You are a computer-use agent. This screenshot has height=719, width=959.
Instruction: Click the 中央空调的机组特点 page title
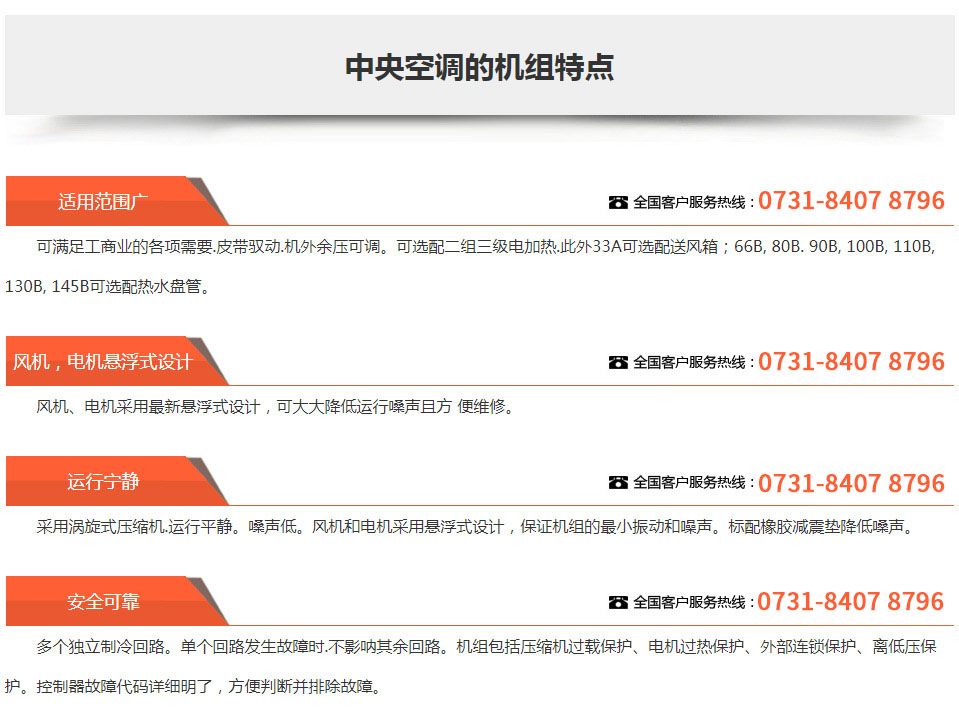(479, 67)
